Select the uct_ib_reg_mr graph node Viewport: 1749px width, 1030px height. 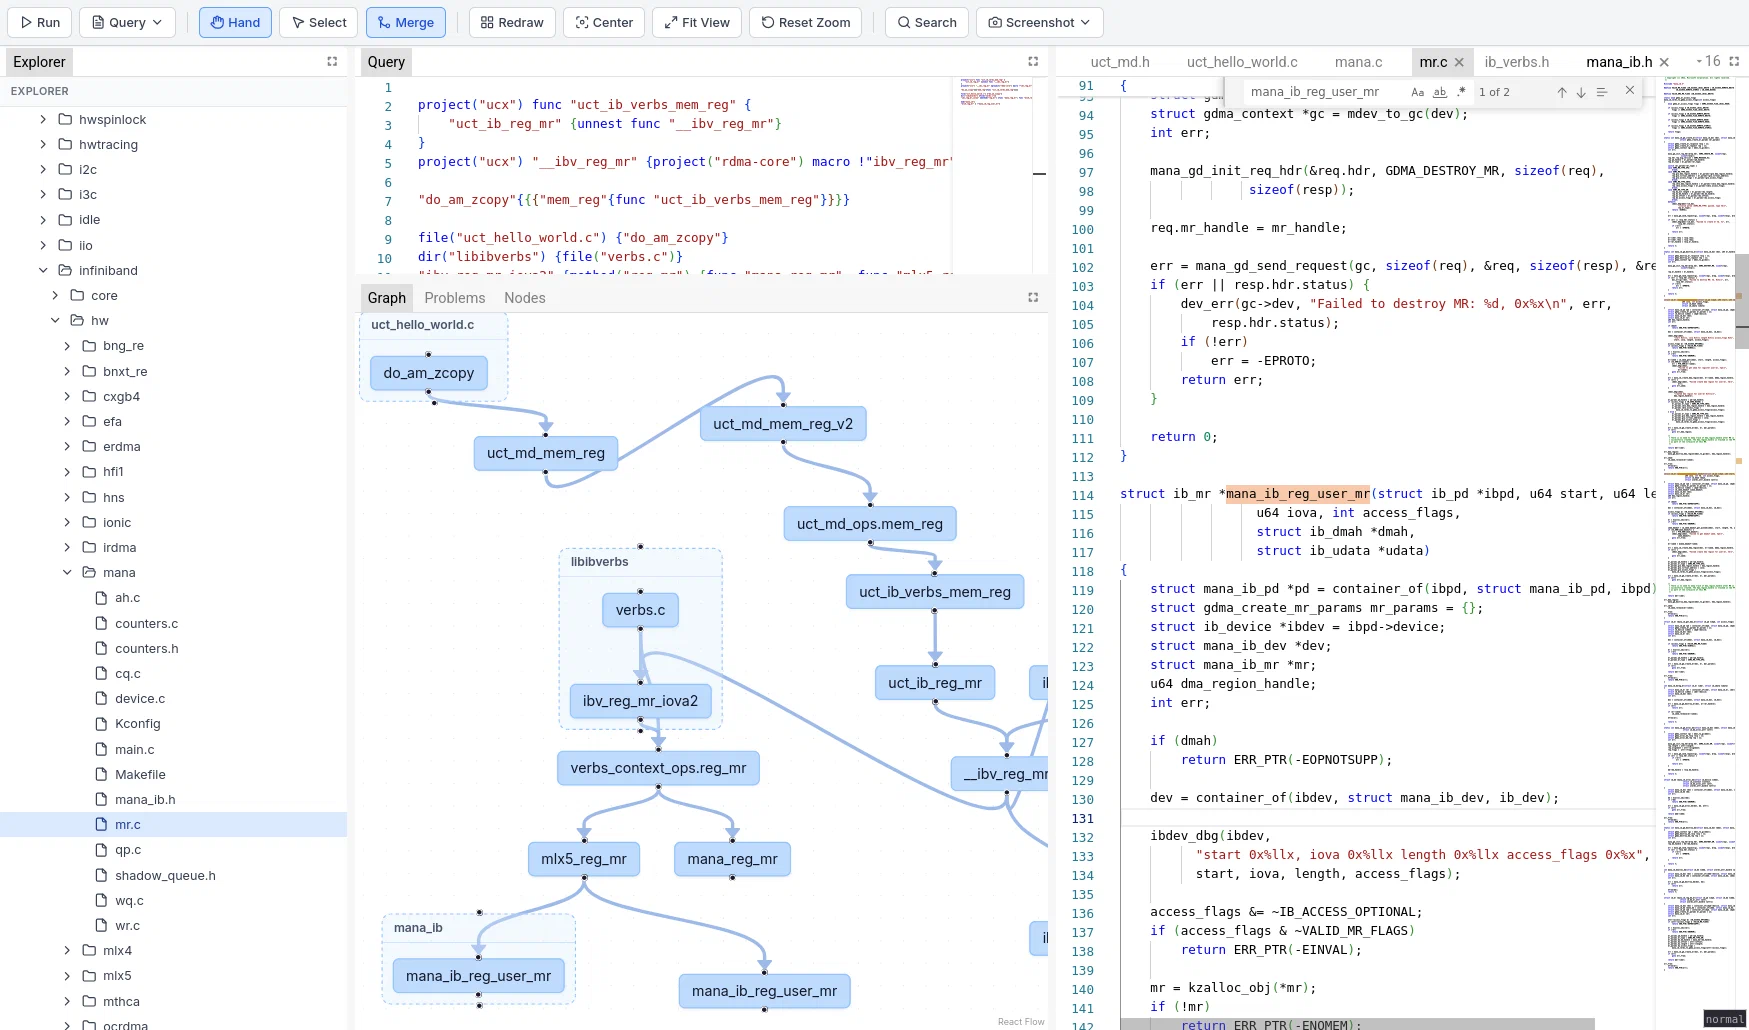pos(935,683)
